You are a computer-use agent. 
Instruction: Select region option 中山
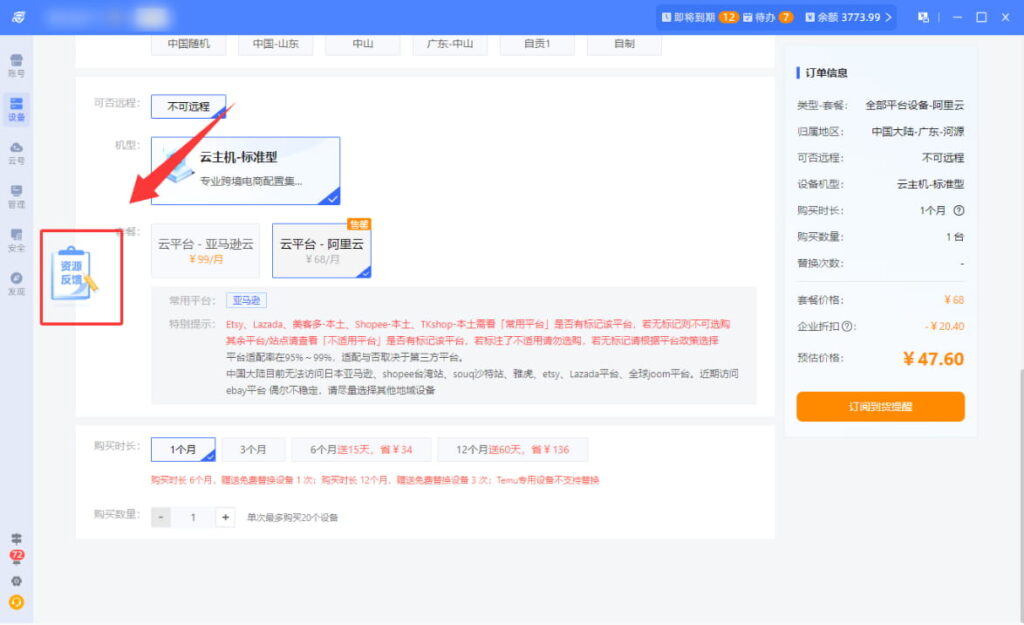pyautogui.click(x=363, y=44)
